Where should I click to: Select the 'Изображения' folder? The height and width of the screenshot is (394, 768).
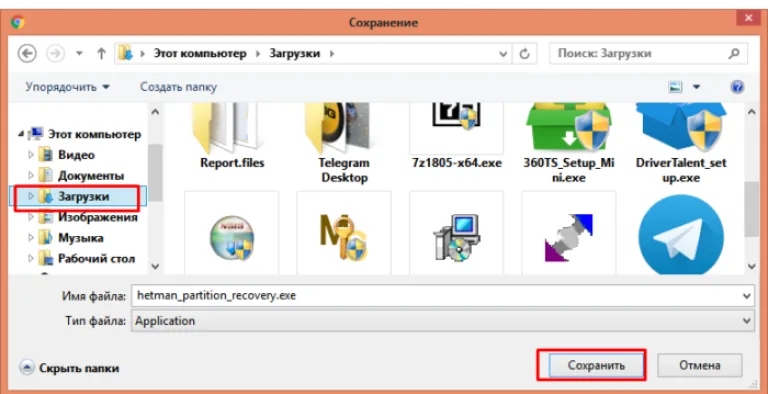(98, 217)
